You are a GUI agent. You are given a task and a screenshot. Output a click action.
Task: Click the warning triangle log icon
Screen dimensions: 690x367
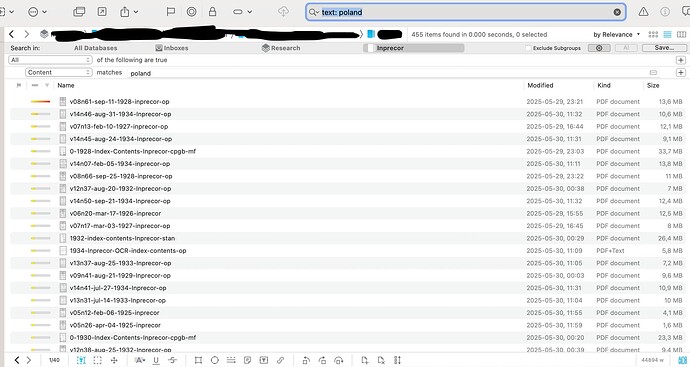[643, 12]
